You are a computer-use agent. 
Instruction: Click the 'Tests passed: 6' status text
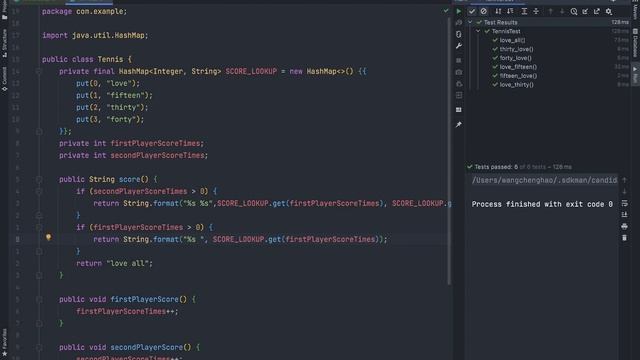496,167
